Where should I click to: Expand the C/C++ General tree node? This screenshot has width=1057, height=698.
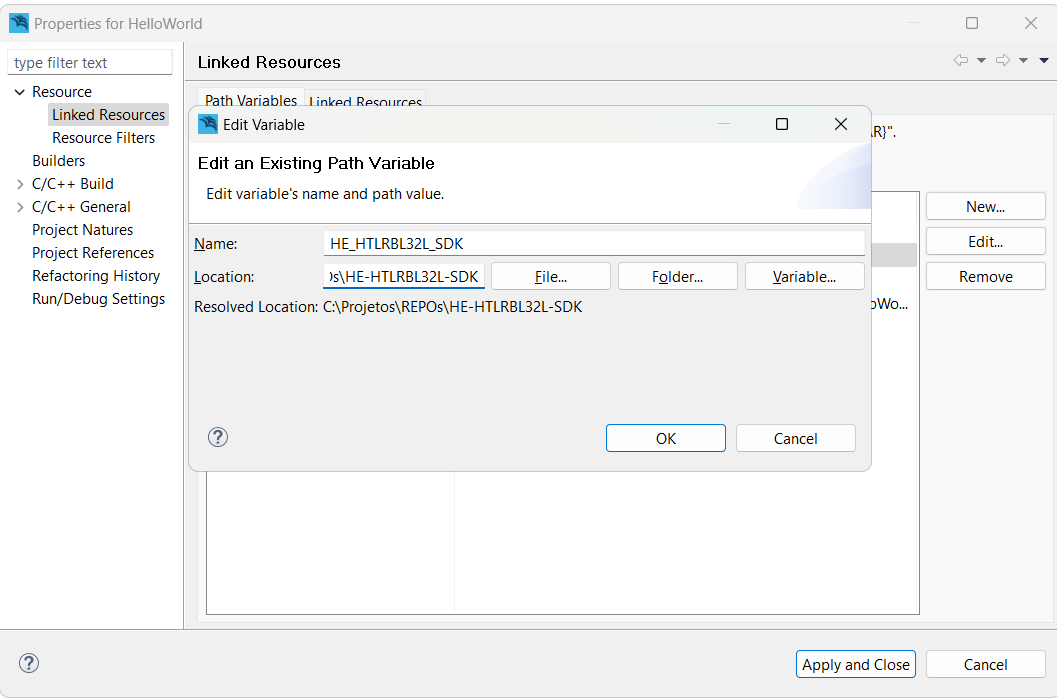tap(20, 207)
